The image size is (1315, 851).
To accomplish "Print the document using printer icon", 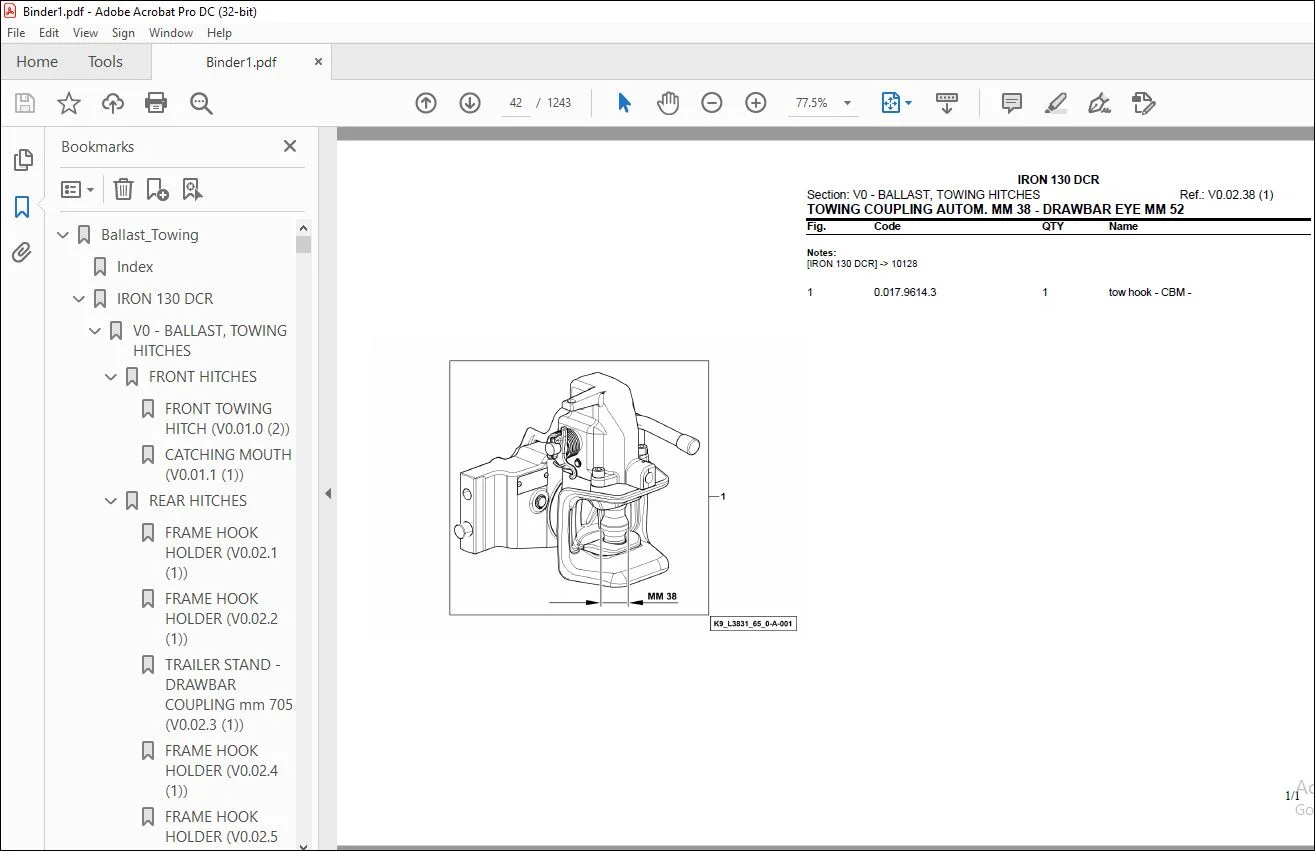I will pyautogui.click(x=156, y=103).
